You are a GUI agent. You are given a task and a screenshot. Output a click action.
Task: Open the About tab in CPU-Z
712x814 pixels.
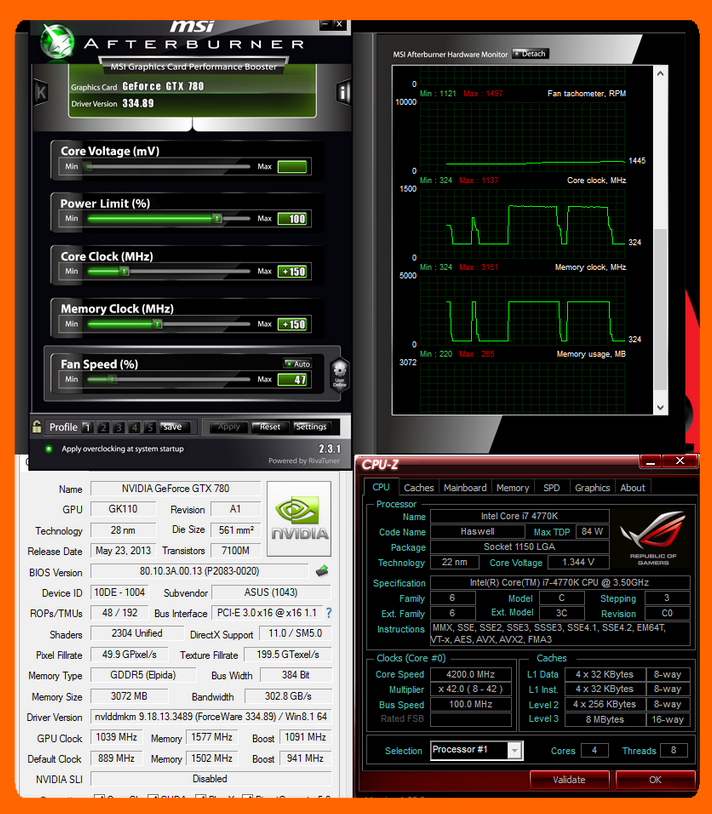pyautogui.click(x=633, y=487)
